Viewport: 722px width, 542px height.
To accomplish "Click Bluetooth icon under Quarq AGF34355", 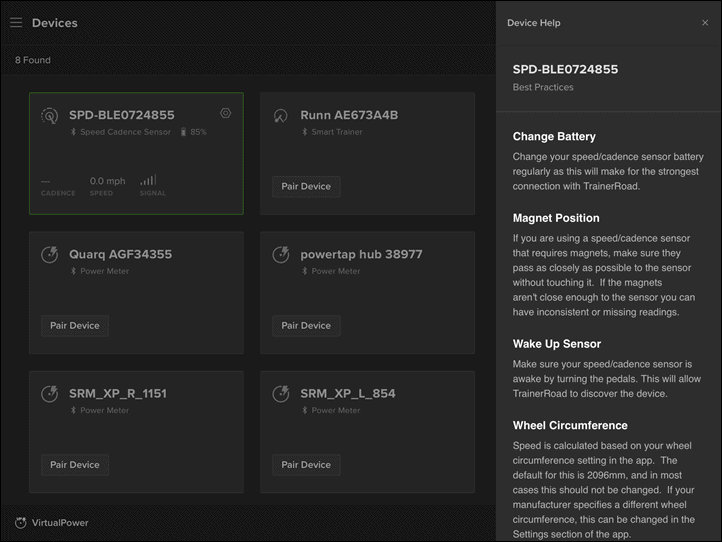I will tap(73, 271).
